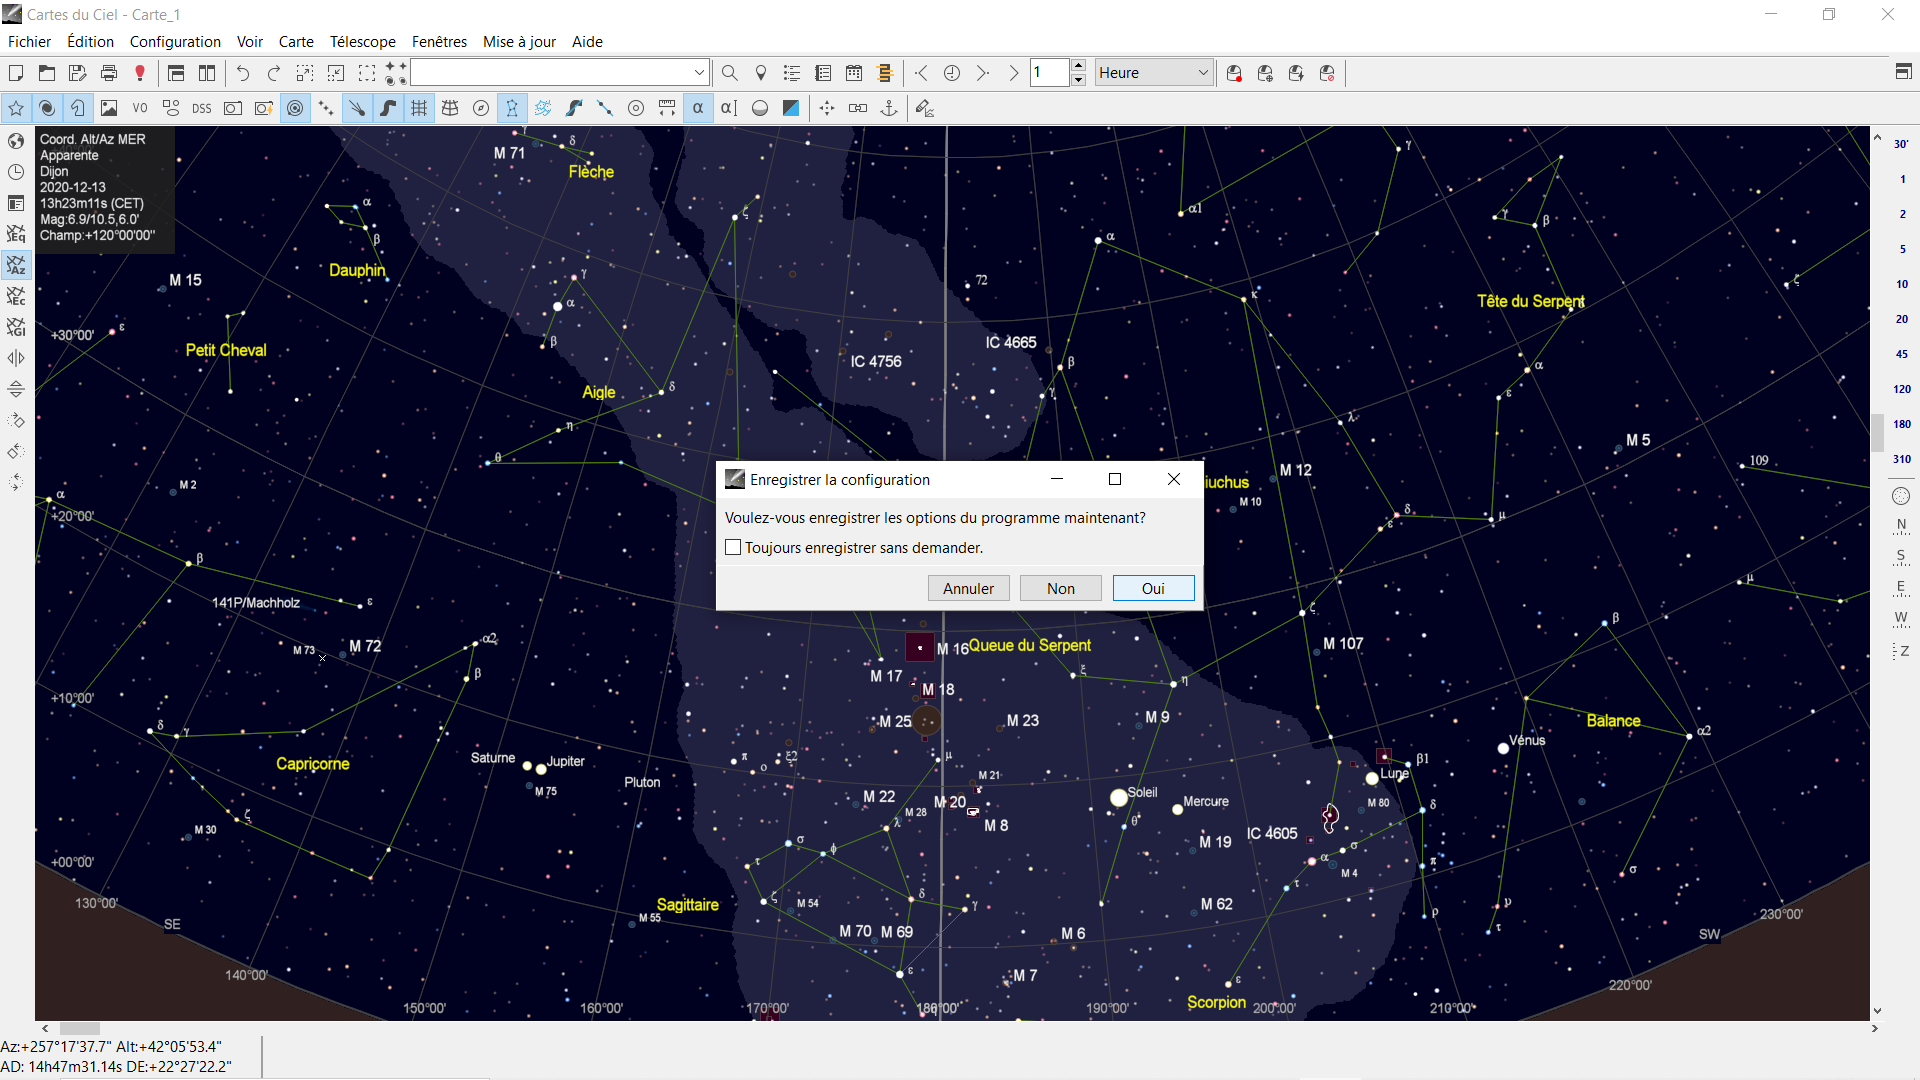
Task: Check 'Toujours enregistrer sans demander' checkbox
Action: [734, 547]
